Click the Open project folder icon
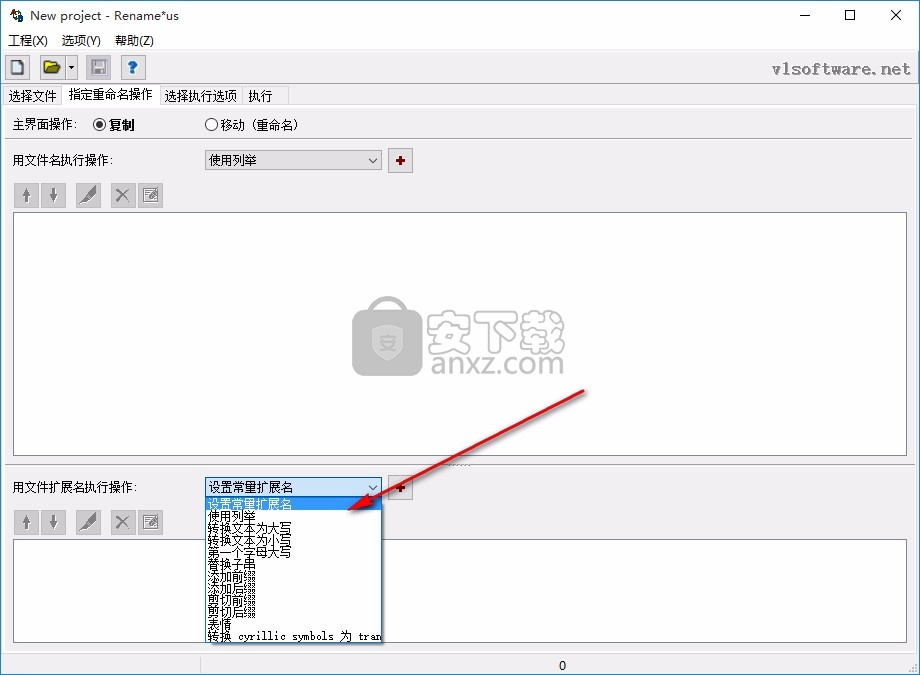This screenshot has height=675, width=920. (x=52, y=68)
